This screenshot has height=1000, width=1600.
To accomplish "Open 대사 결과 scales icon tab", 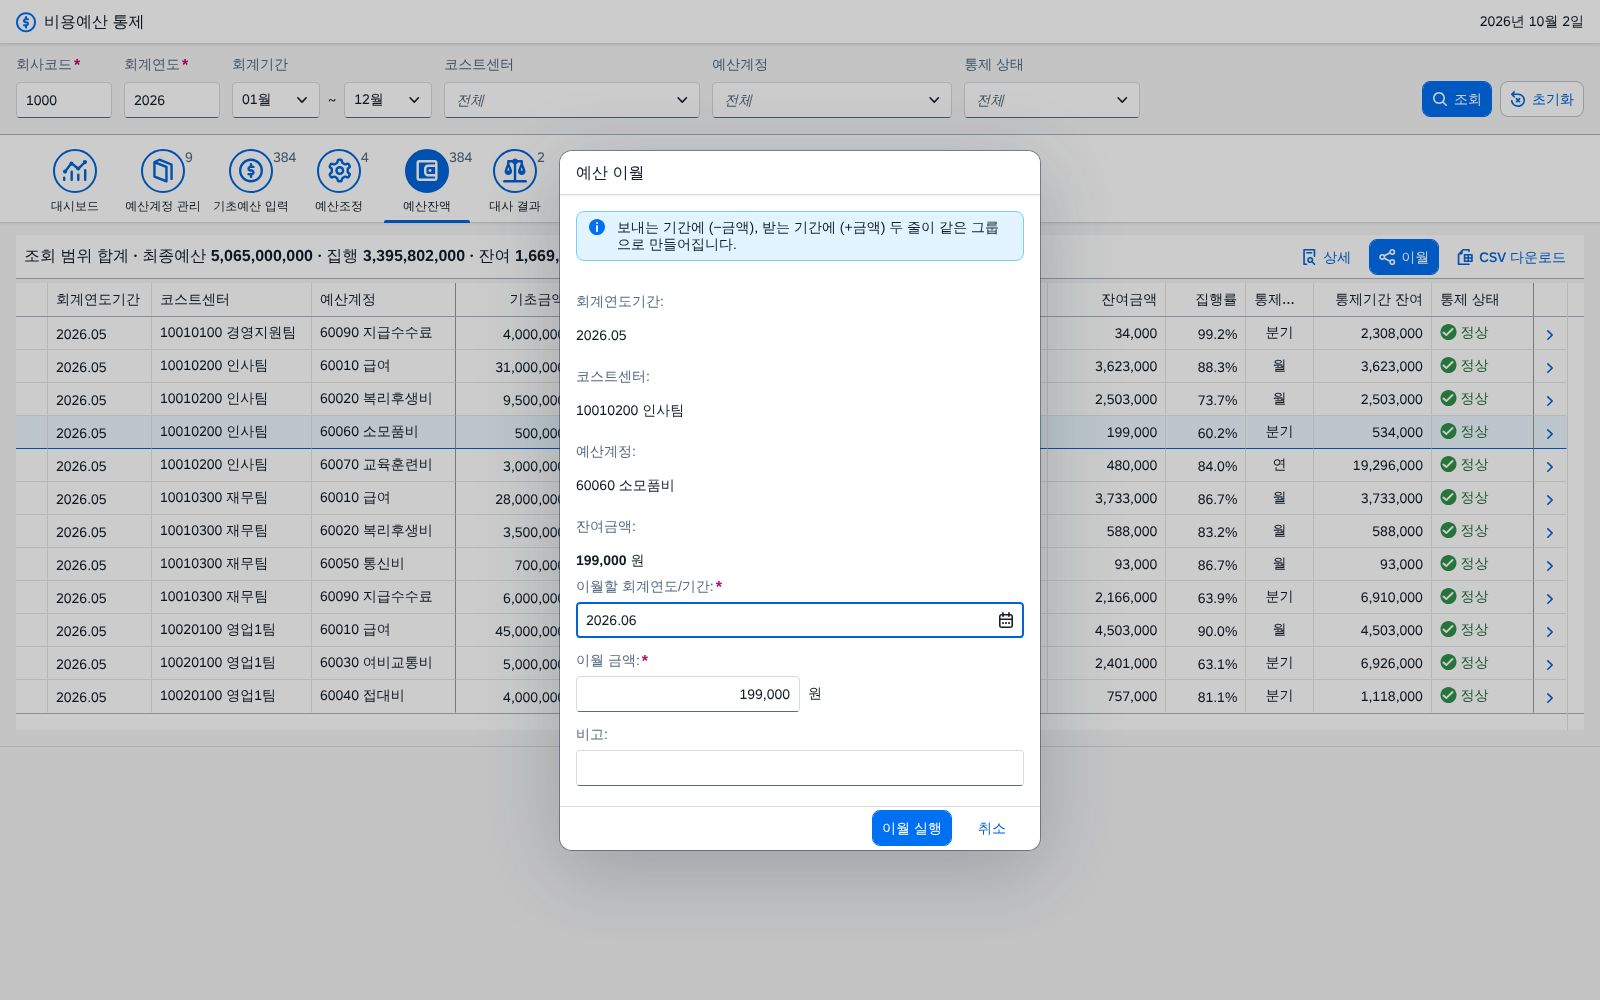I will pyautogui.click(x=515, y=172).
